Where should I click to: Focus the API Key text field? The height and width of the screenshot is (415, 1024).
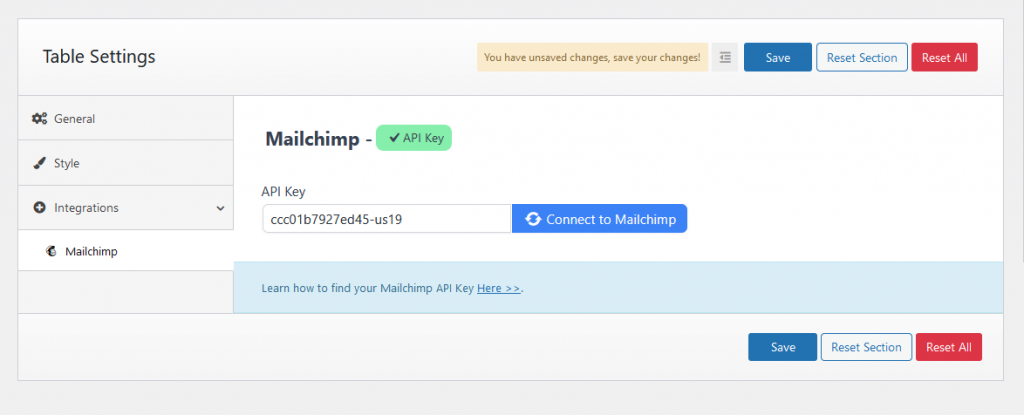tap(387, 219)
